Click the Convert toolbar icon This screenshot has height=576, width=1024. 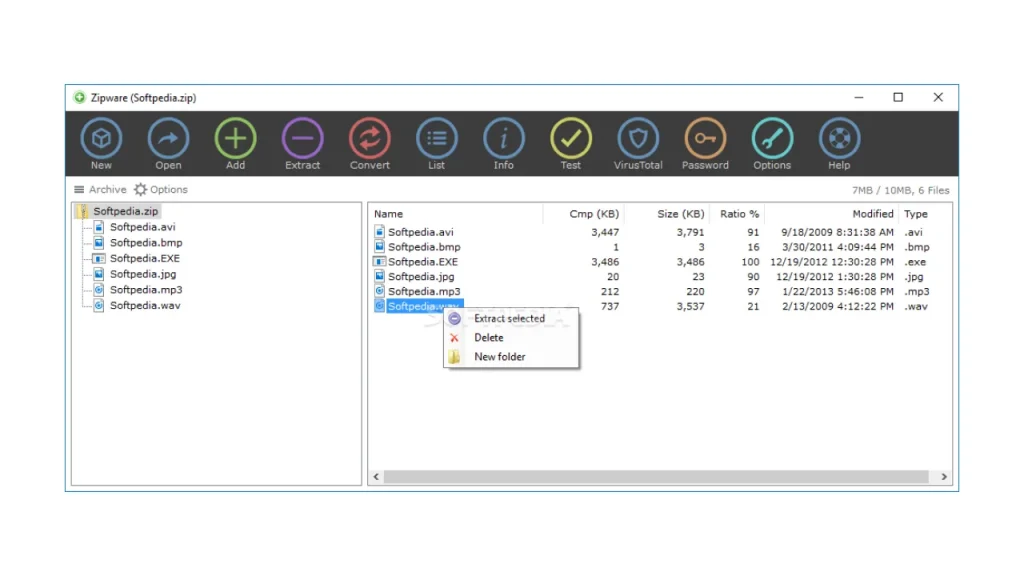click(370, 138)
